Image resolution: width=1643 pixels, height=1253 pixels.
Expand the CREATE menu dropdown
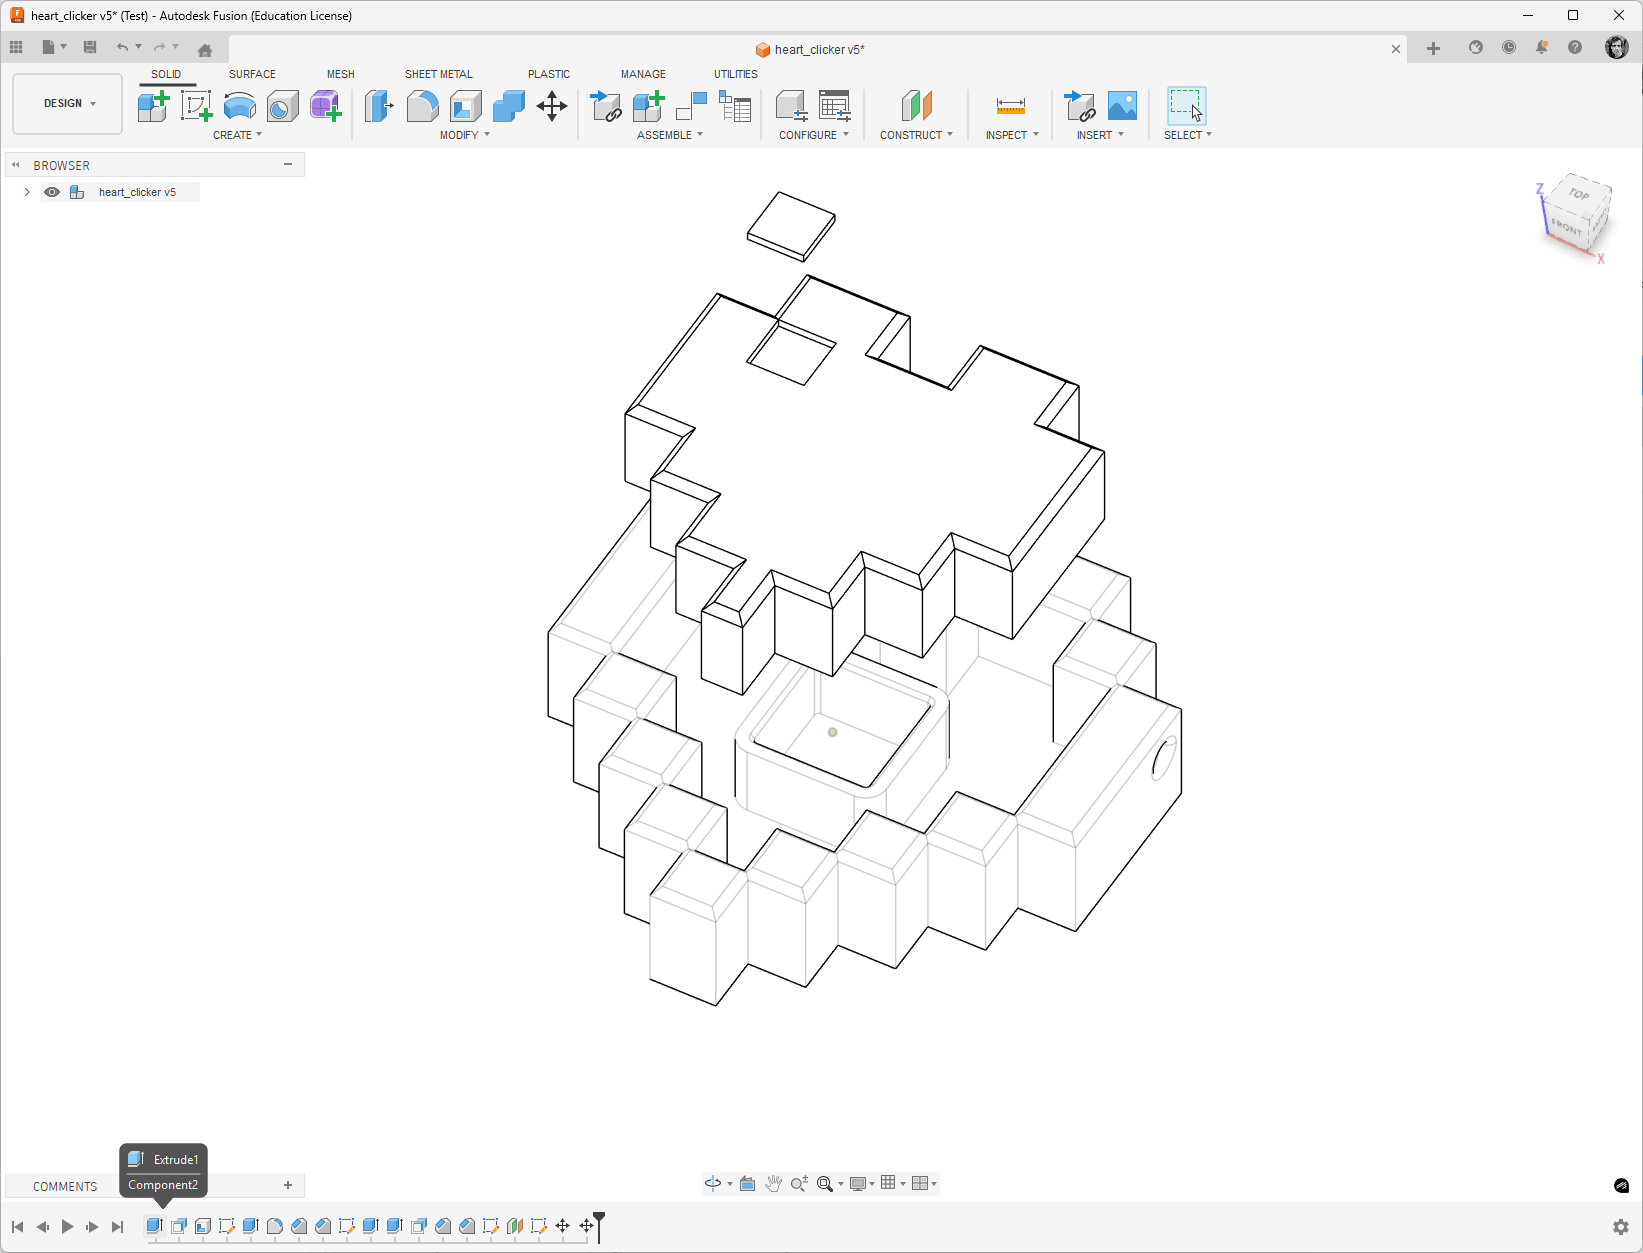coord(237,135)
